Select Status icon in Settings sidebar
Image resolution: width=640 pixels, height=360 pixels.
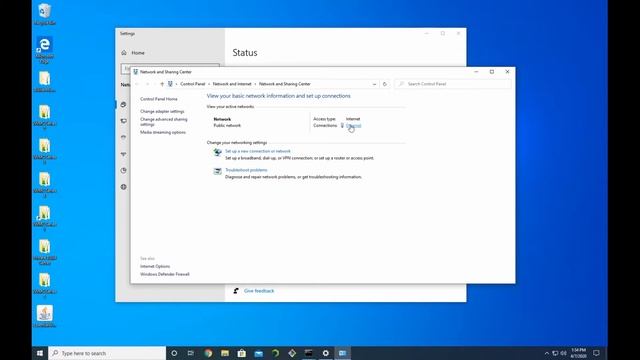pyautogui.click(x=123, y=104)
